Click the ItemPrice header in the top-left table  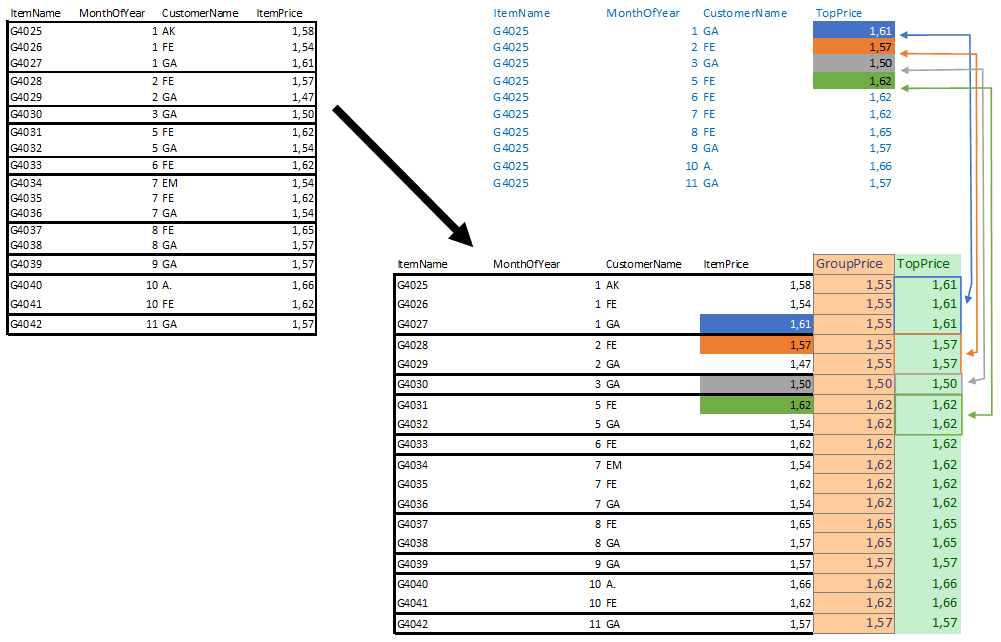(x=280, y=13)
